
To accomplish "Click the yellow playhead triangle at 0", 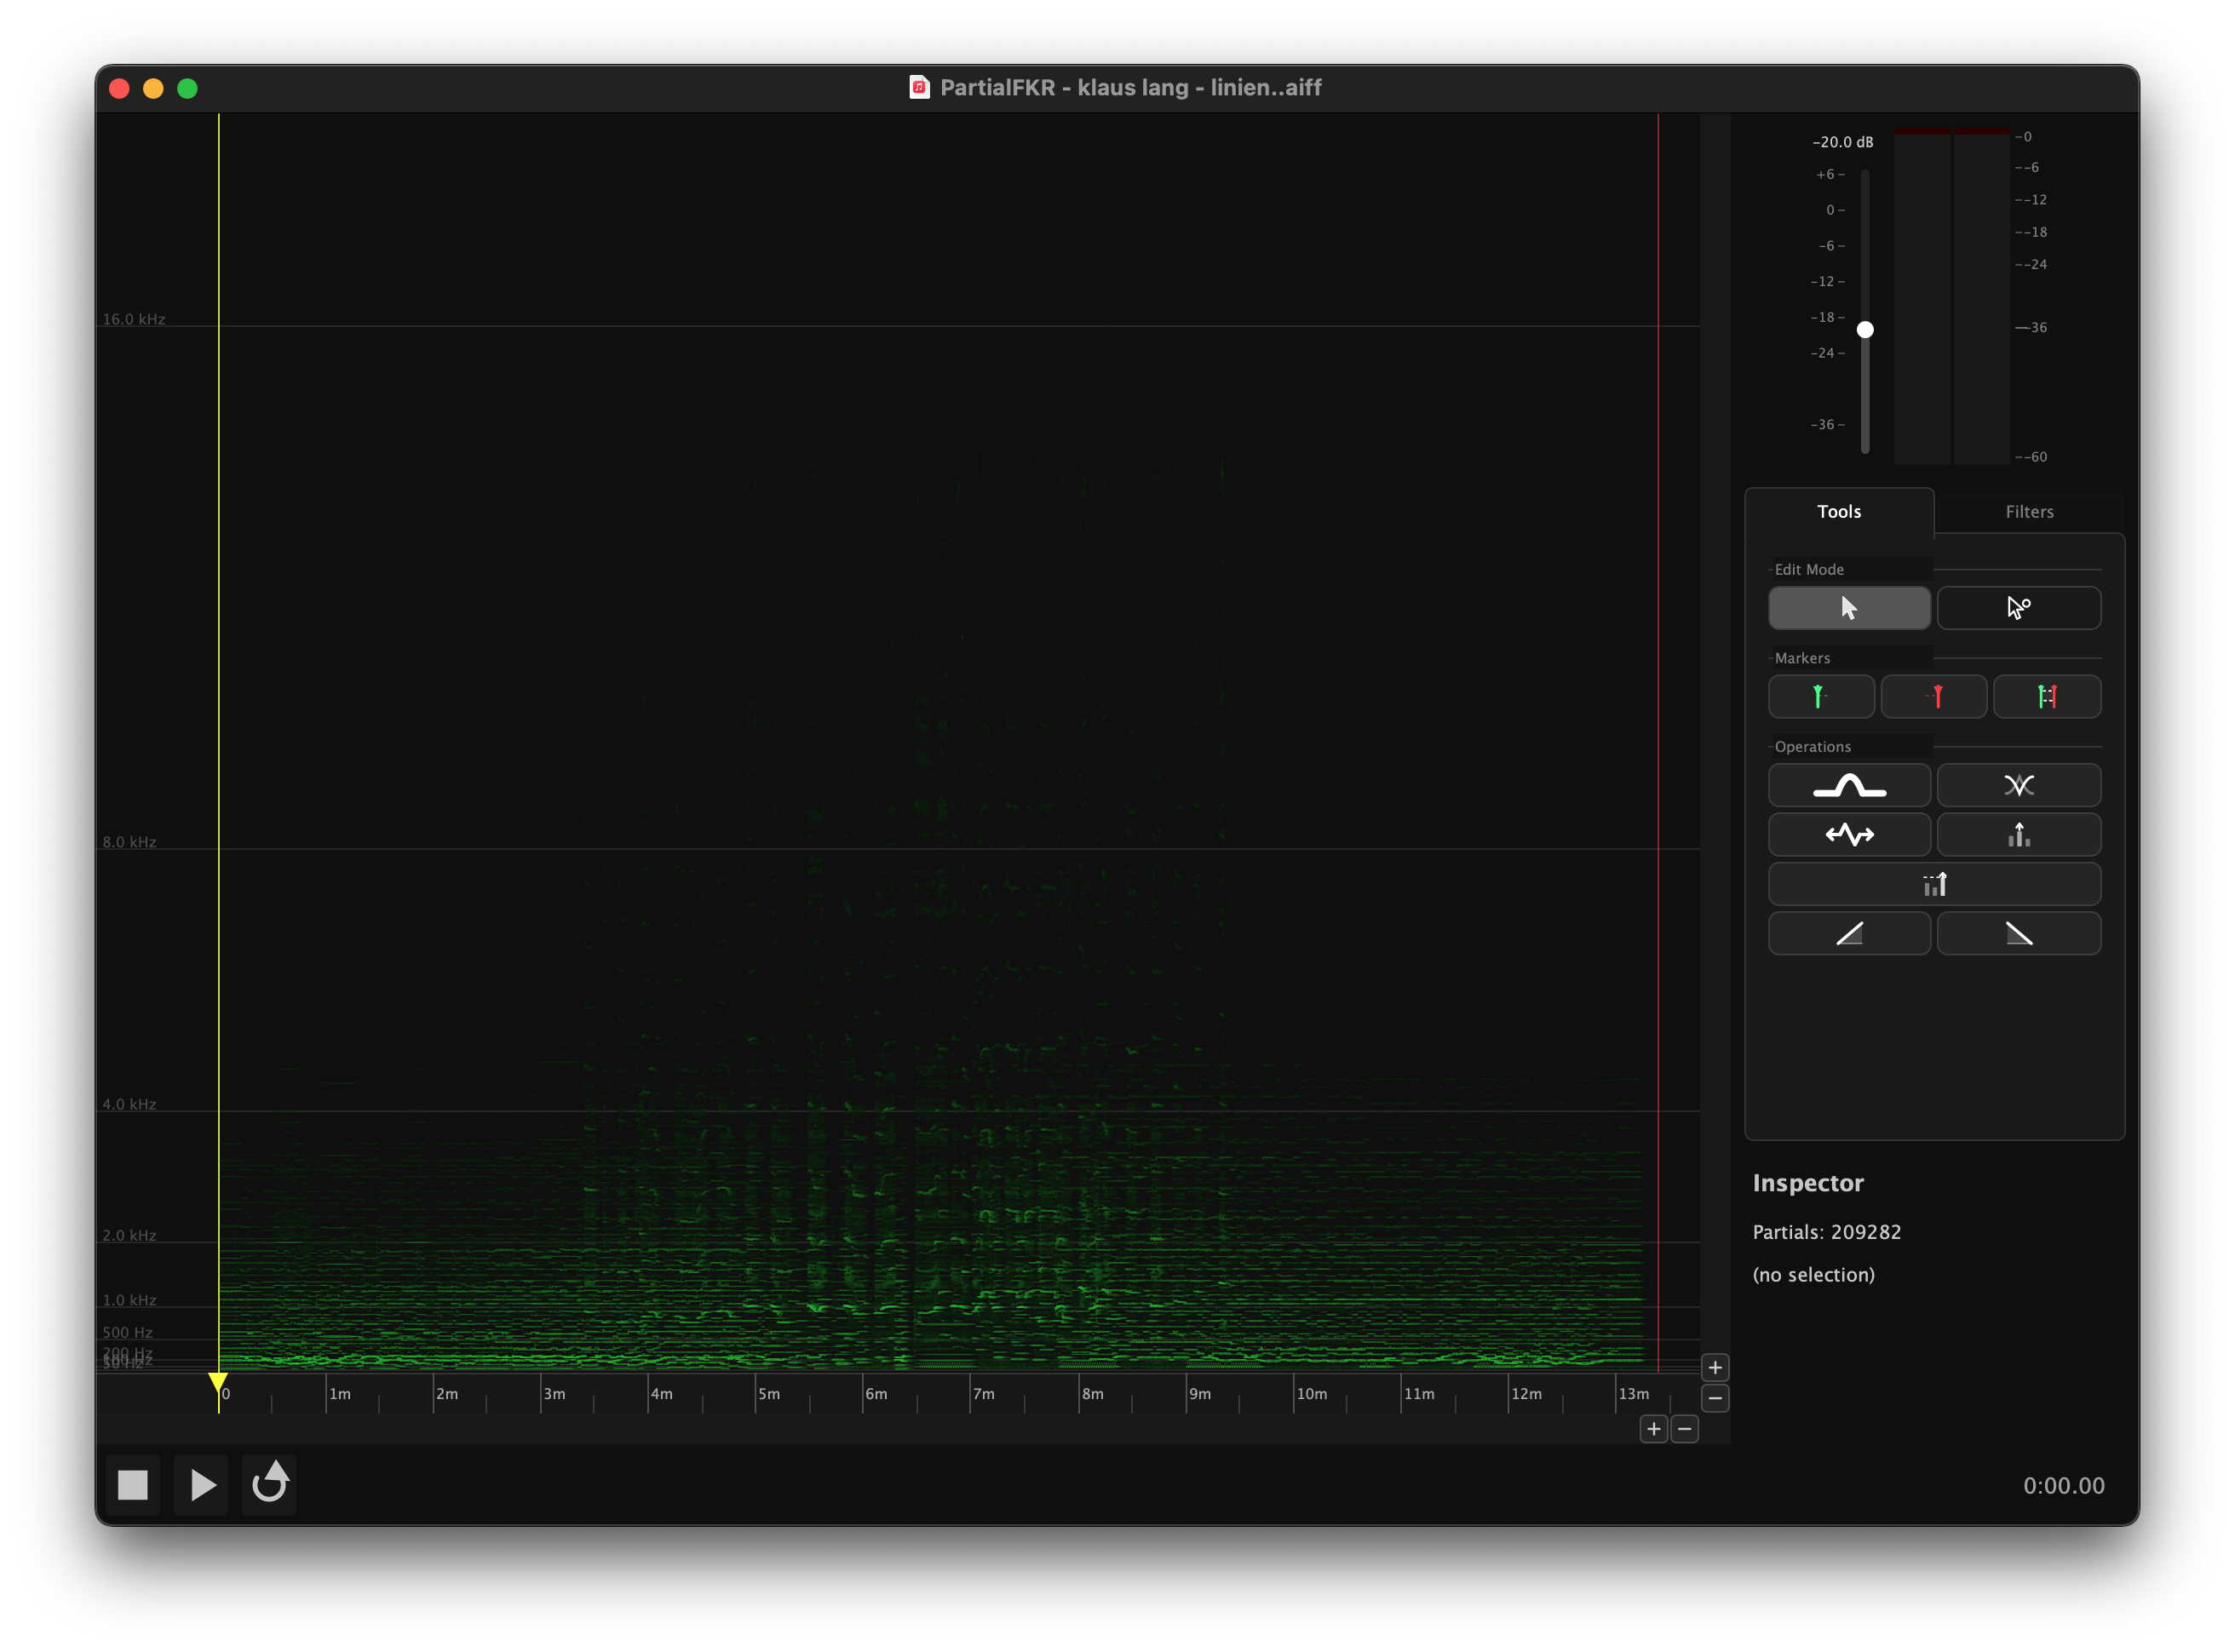I will [218, 1383].
